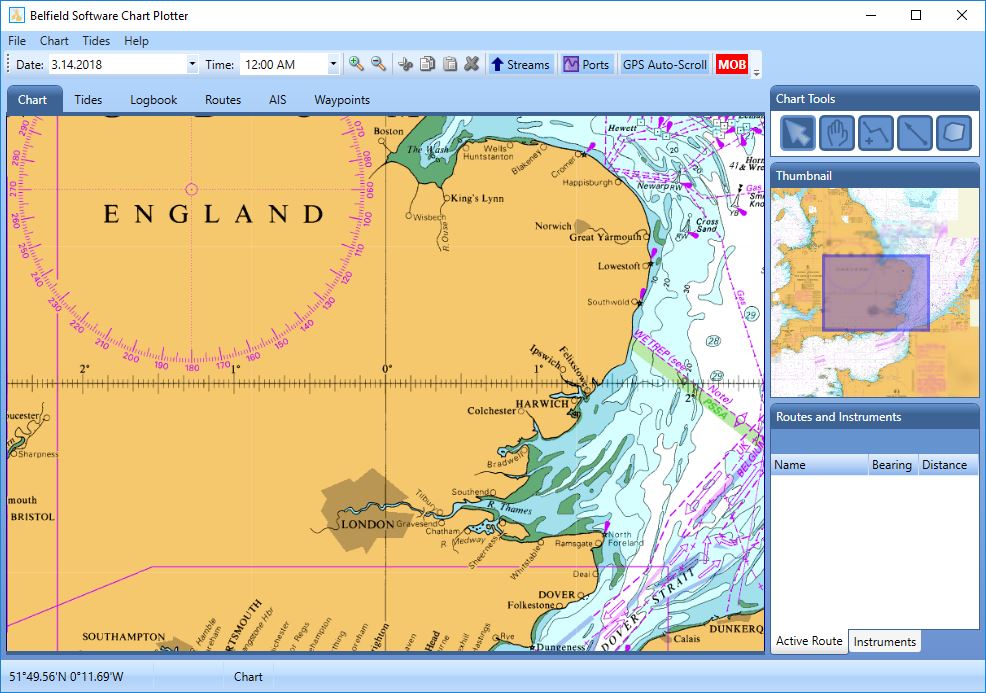Open the Ports panel
The width and height of the screenshot is (986, 693).
587,63
